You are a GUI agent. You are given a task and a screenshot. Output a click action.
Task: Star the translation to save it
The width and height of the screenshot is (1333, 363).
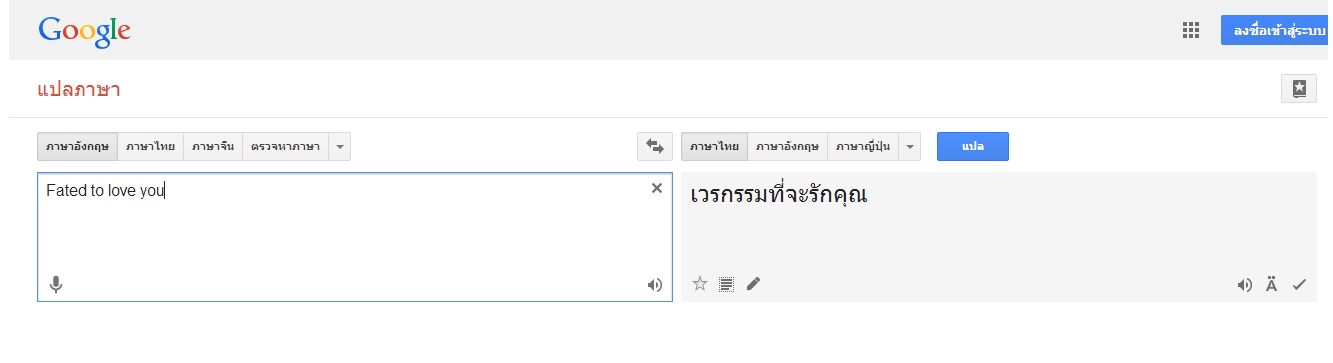(x=700, y=284)
